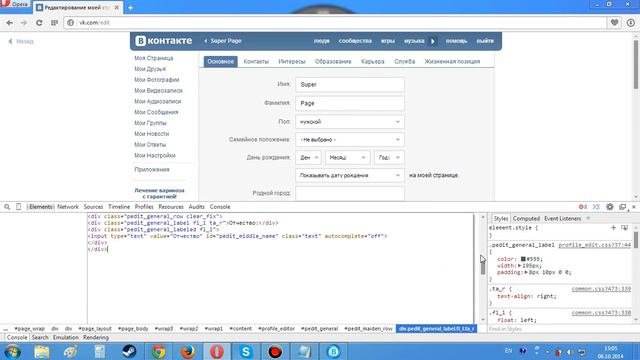Switch to the Контакты tab
Image resolution: width=640 pixels, height=360 pixels.
point(256,61)
